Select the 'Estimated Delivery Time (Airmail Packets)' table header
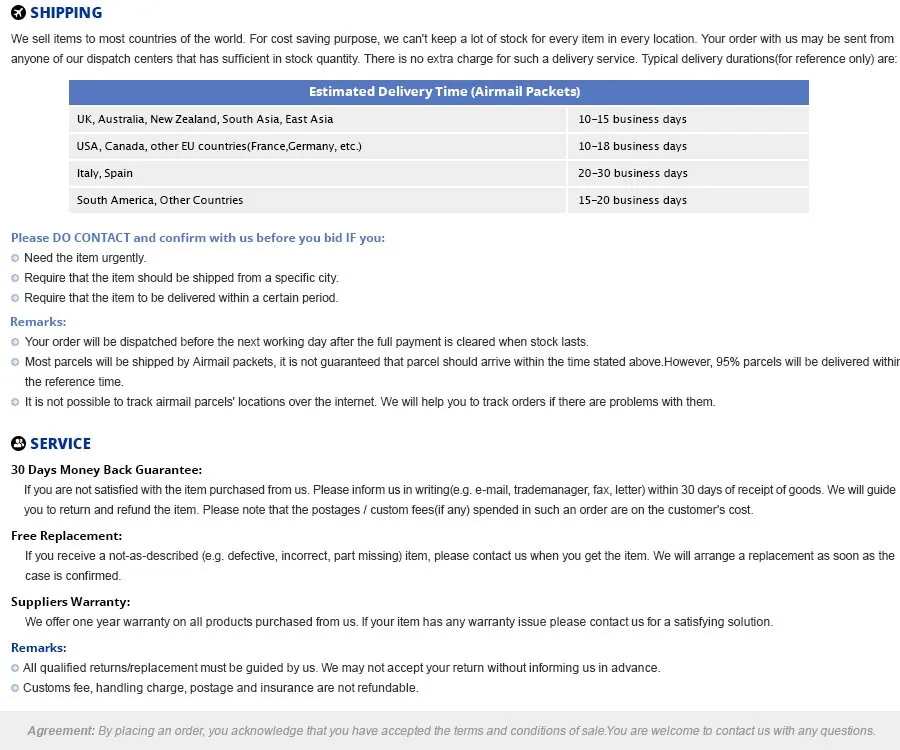The height and width of the screenshot is (750, 900). click(x=439, y=92)
